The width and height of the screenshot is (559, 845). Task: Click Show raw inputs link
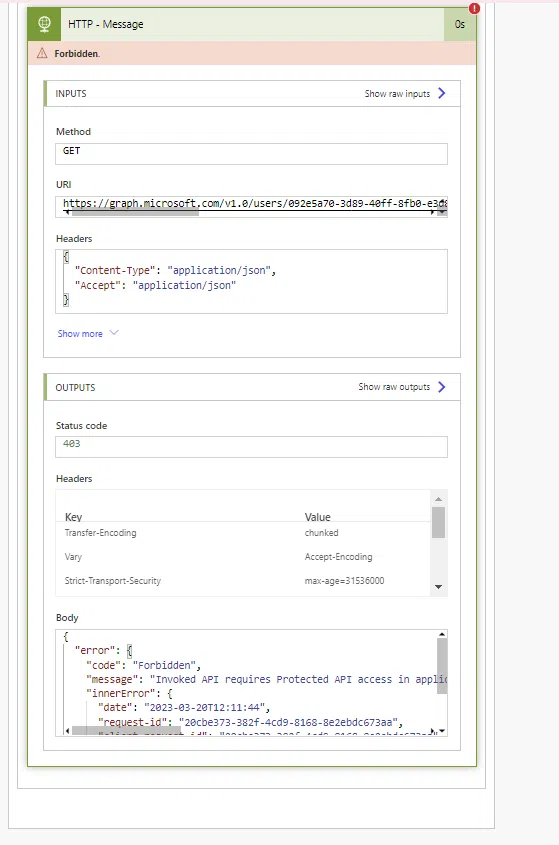397,94
